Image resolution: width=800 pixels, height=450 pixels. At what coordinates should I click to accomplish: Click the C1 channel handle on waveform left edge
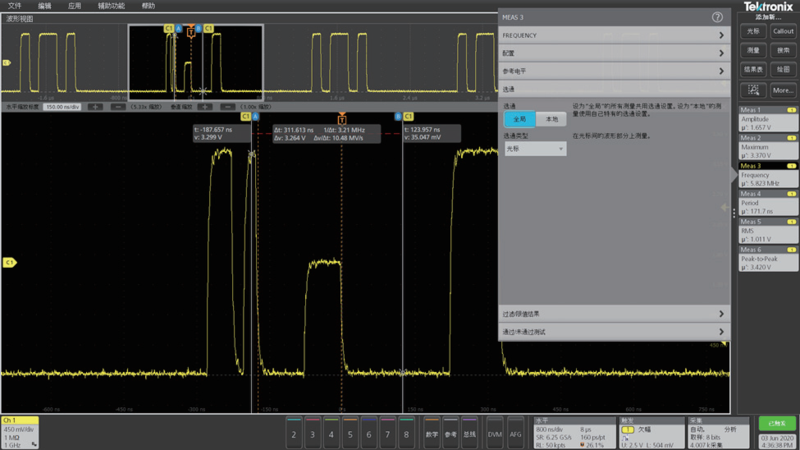tap(9, 262)
